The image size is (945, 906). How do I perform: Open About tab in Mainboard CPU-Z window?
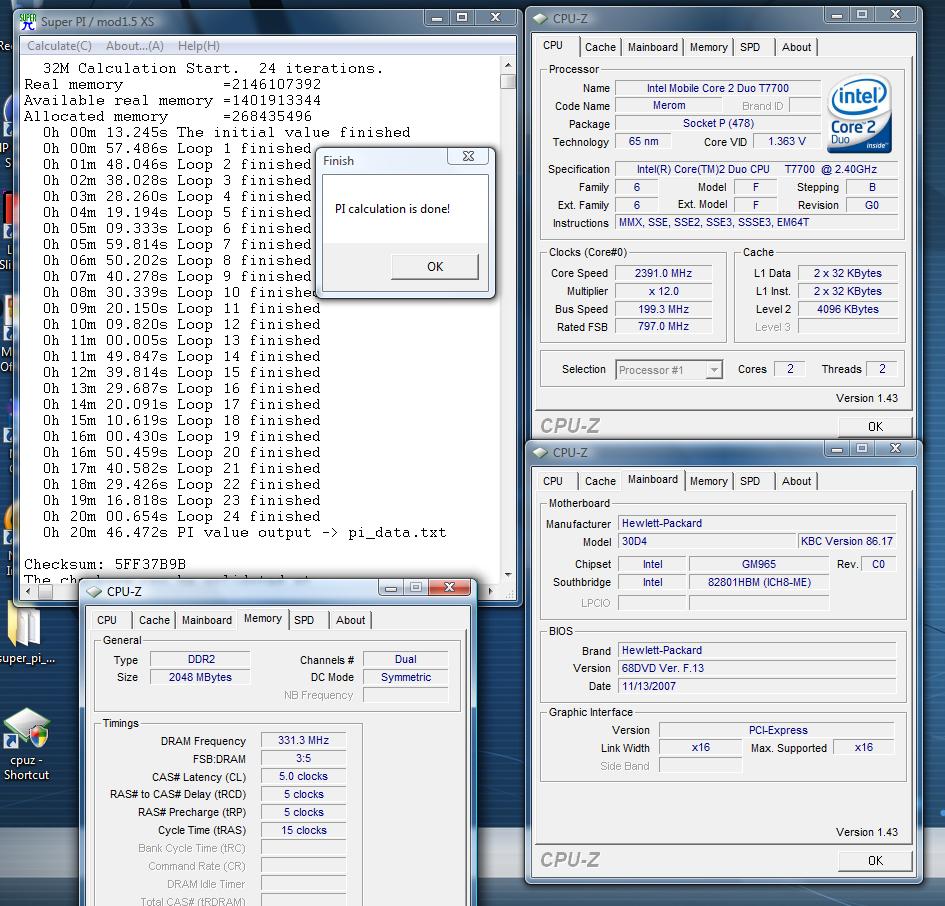(796, 481)
